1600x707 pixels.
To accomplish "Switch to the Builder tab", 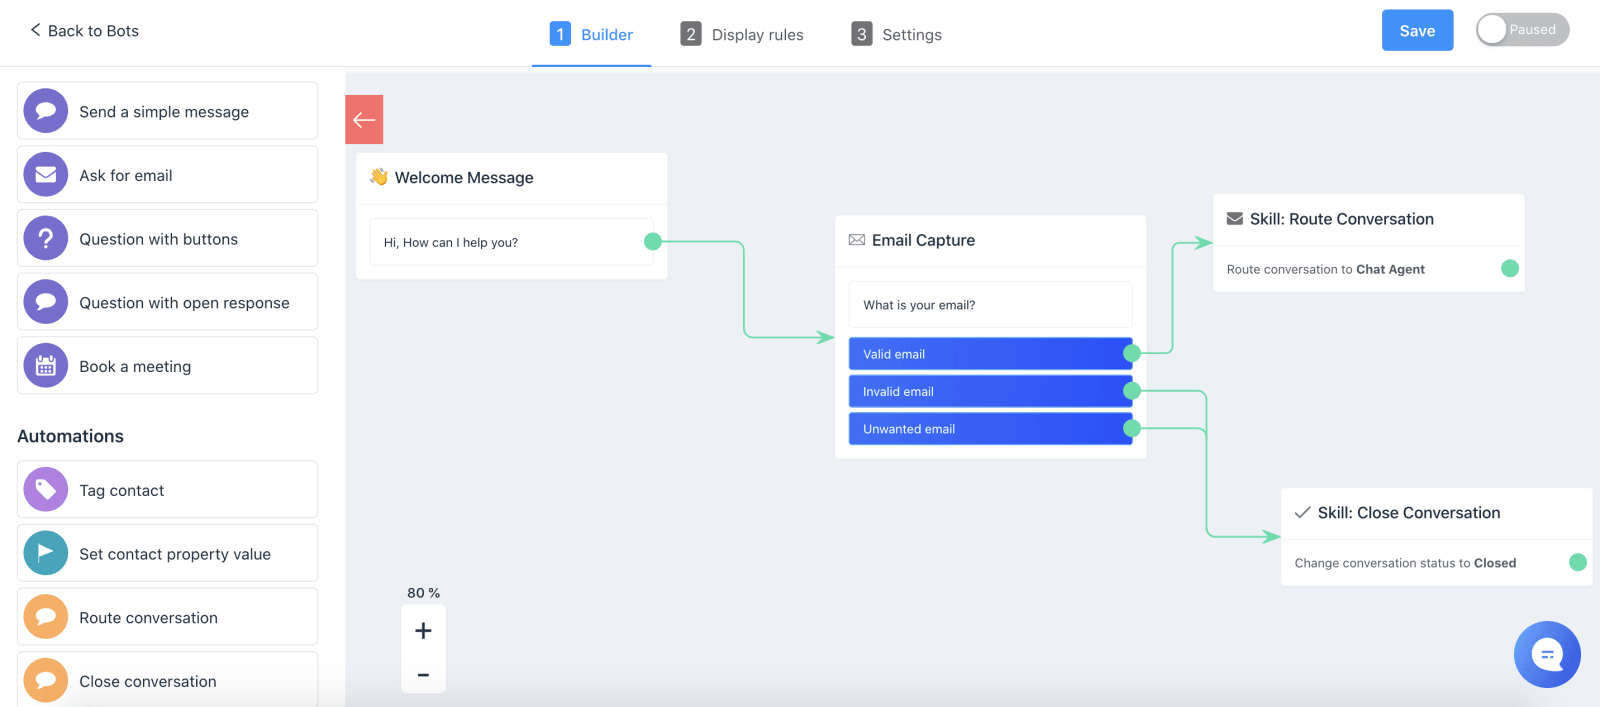I will pyautogui.click(x=592, y=34).
